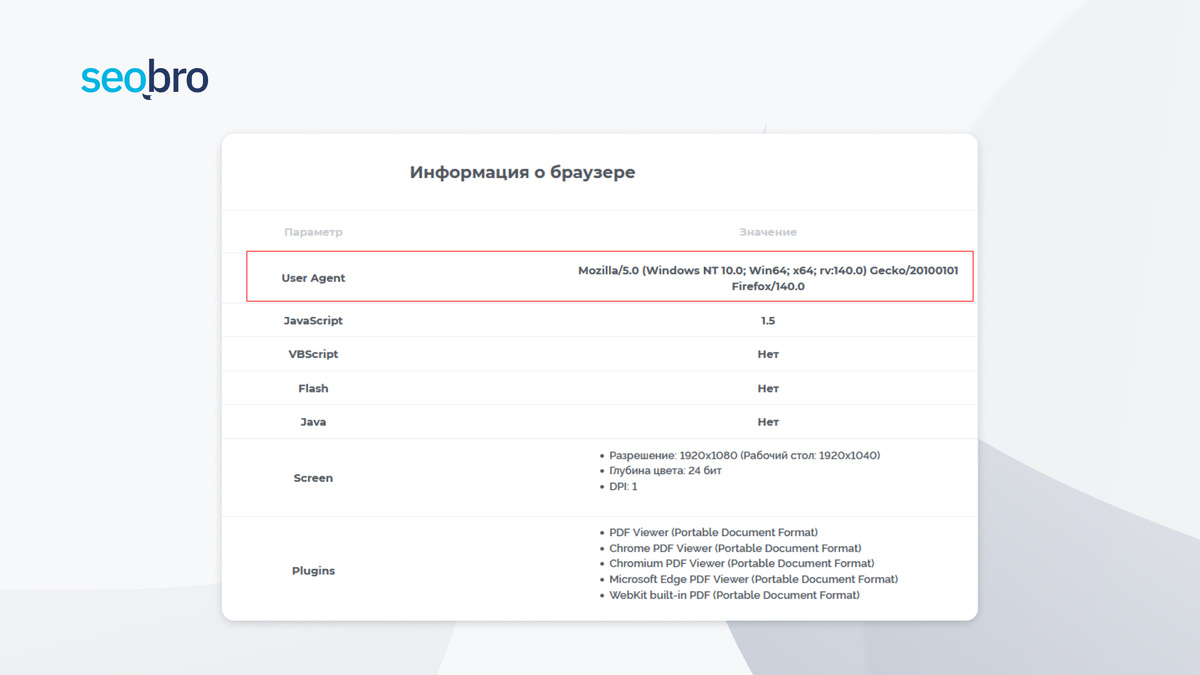Select the heading "Информация о браузере"
1200x675 pixels.
[522, 172]
